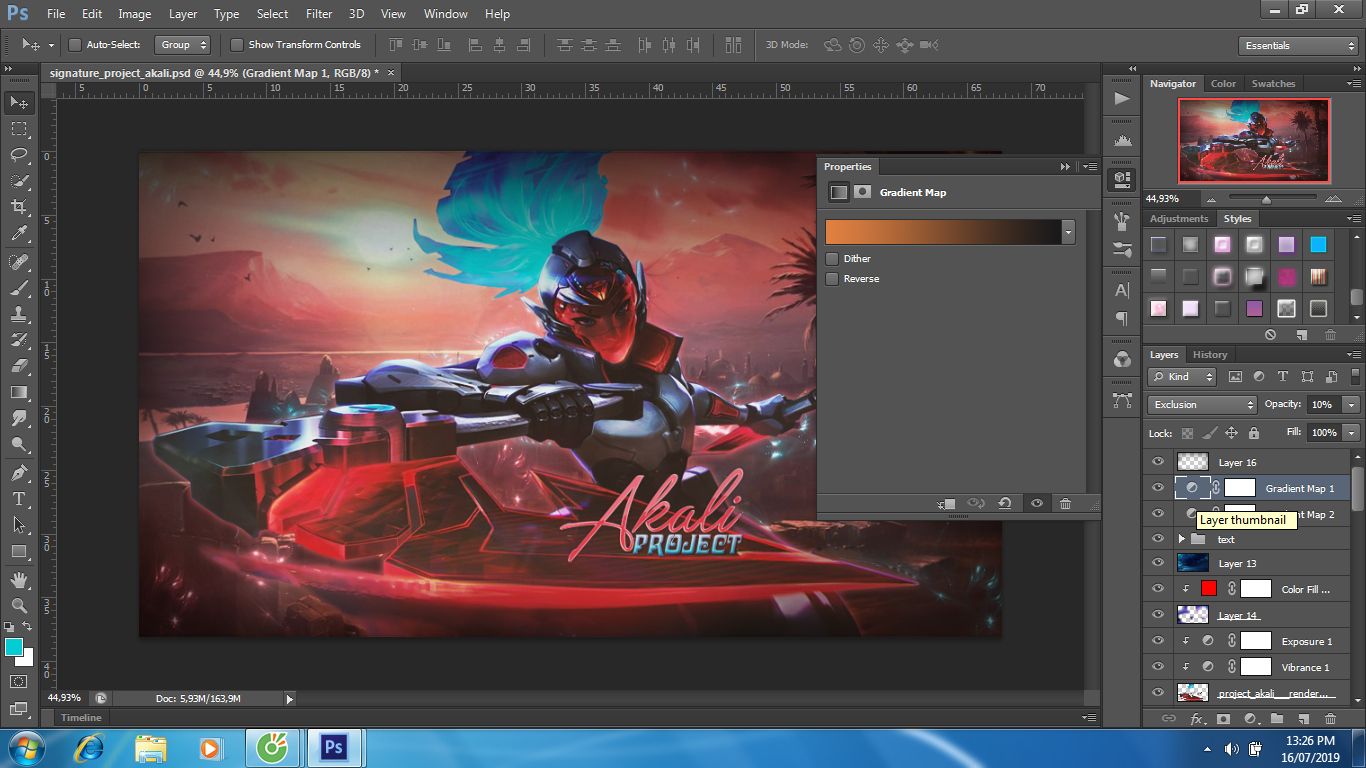Click create new layer icon in Layers

point(1303,719)
